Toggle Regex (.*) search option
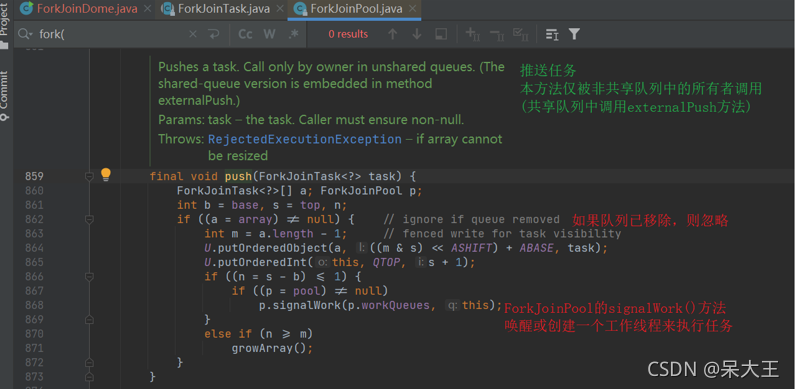 point(293,34)
